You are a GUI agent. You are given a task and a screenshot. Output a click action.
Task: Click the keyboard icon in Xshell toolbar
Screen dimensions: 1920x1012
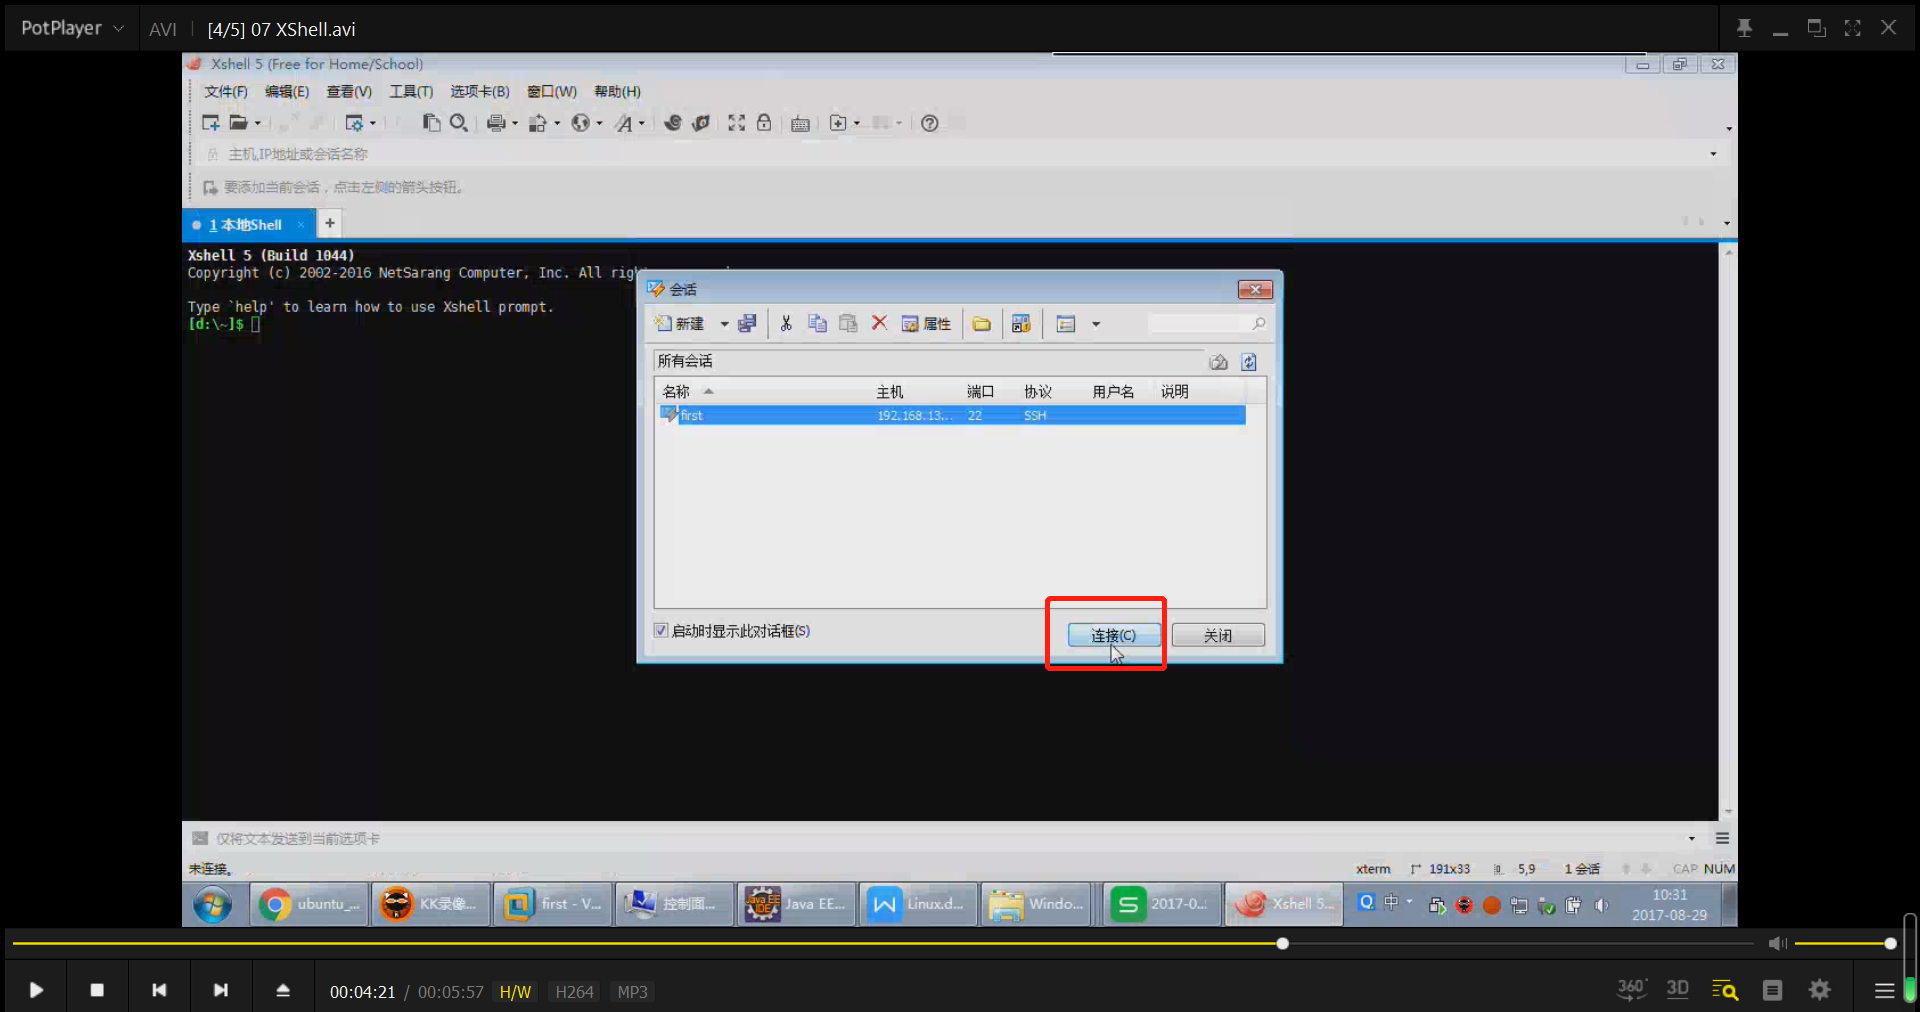[x=800, y=123]
